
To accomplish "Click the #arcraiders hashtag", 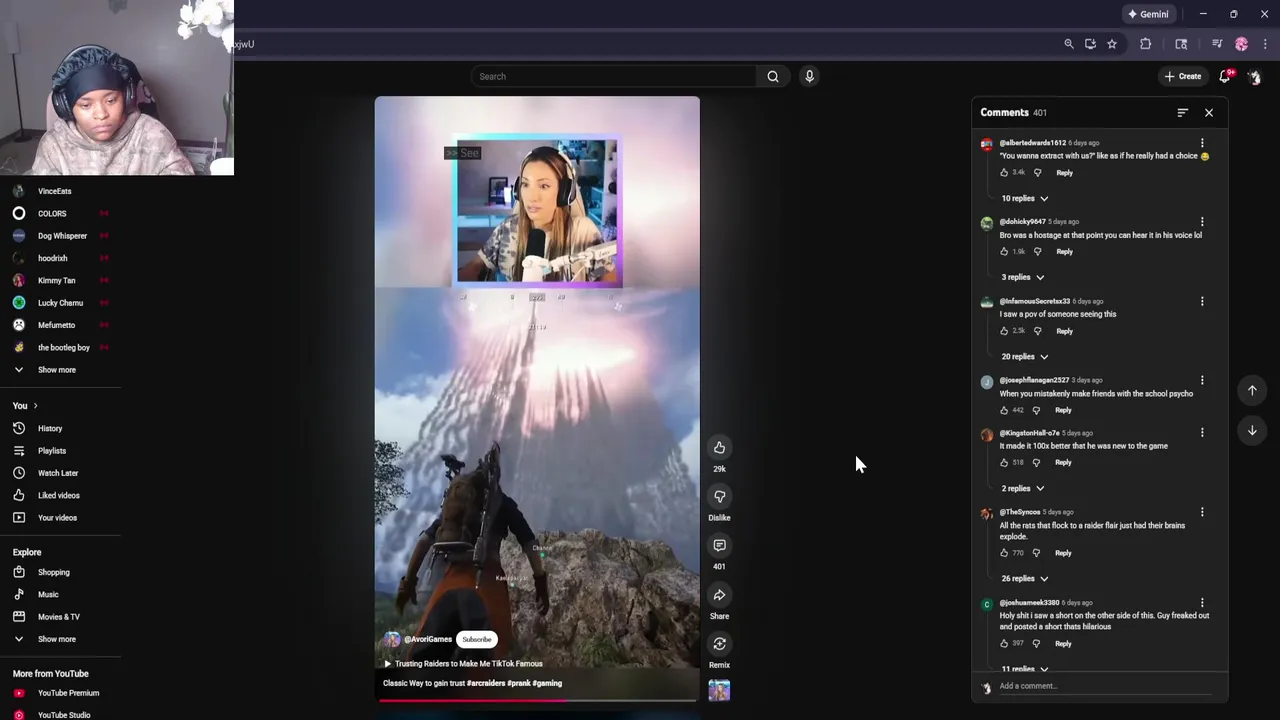I will point(486,684).
